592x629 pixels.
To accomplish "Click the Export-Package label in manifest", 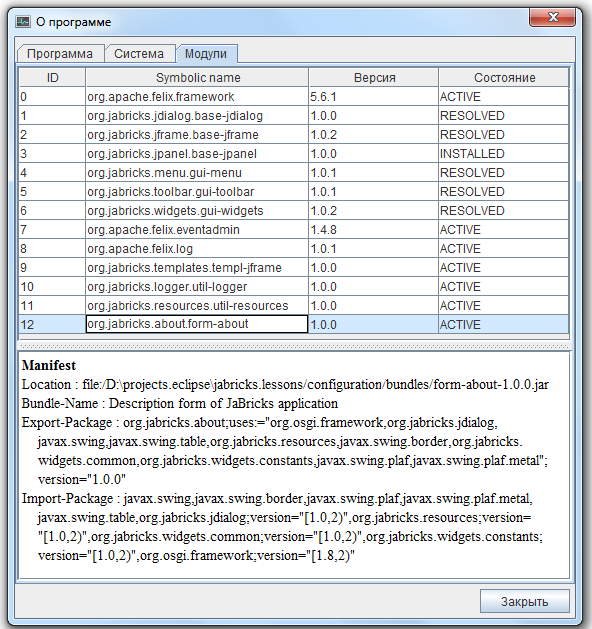I will click(x=67, y=422).
